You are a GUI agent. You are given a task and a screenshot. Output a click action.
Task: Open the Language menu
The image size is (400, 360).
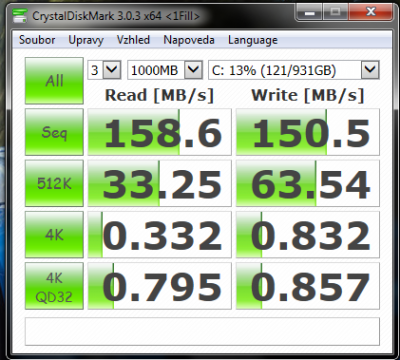pos(253,40)
